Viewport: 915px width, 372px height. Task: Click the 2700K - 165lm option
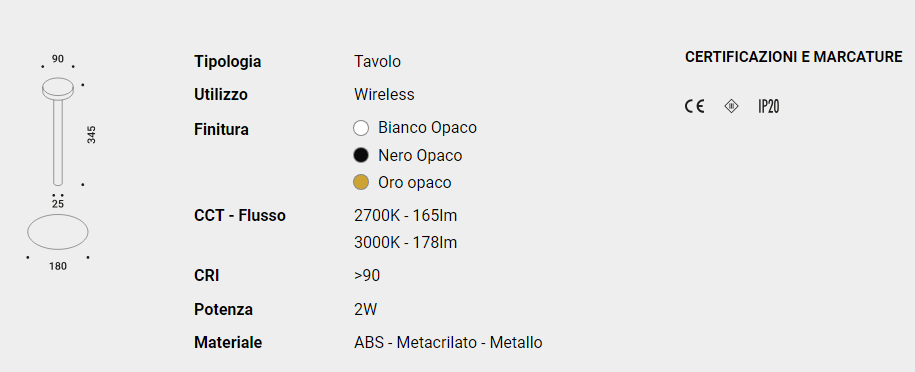click(406, 216)
